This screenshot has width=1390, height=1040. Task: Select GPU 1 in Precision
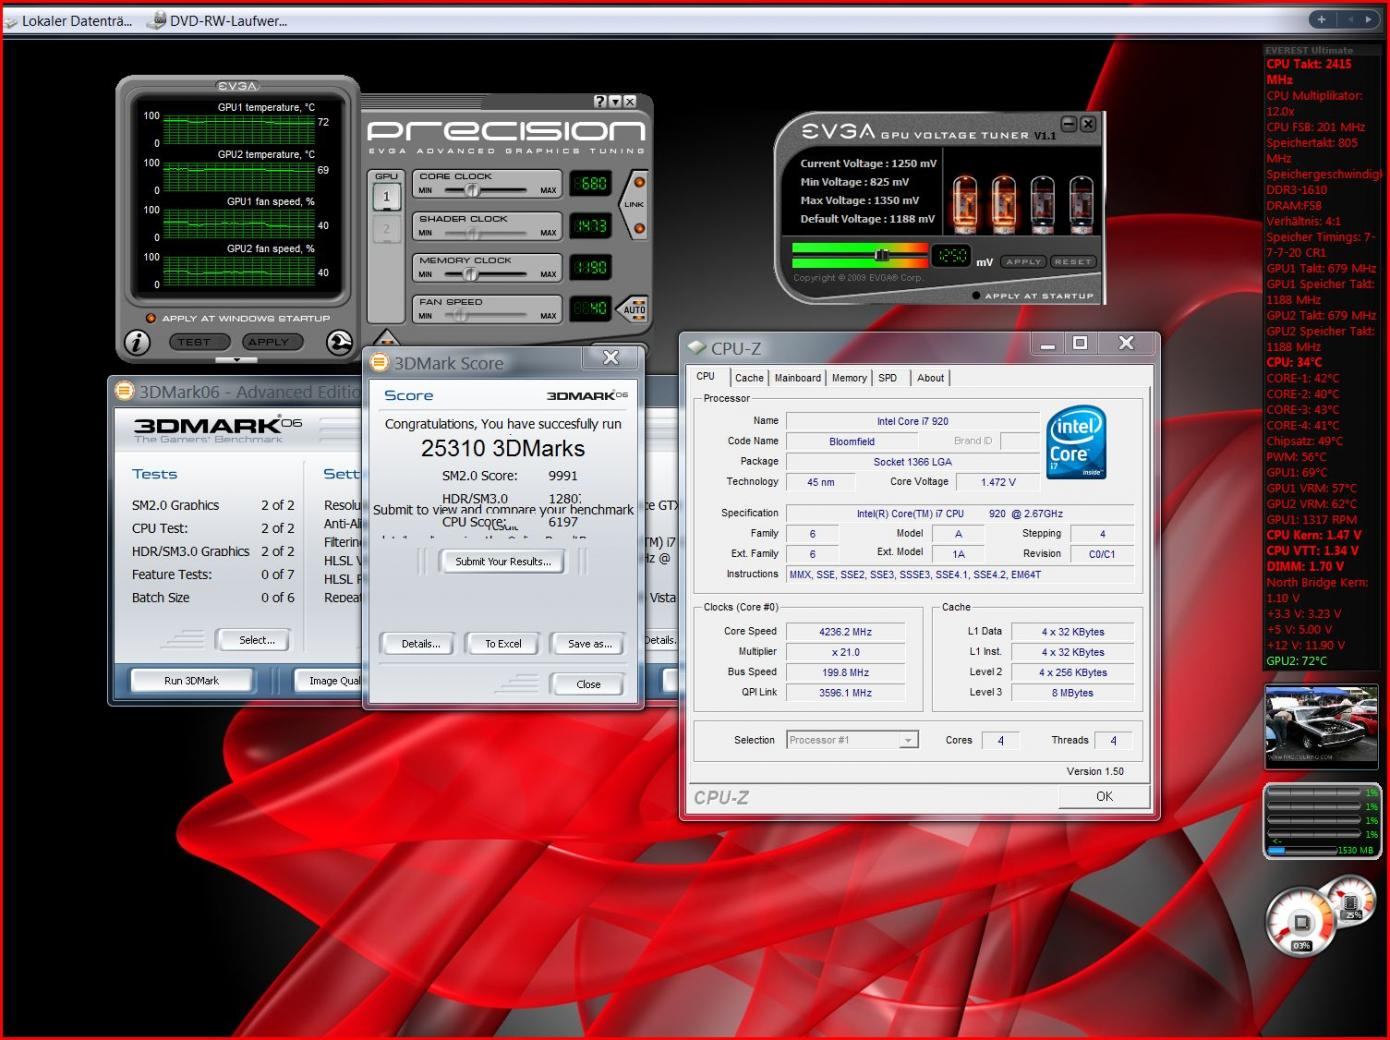(386, 196)
